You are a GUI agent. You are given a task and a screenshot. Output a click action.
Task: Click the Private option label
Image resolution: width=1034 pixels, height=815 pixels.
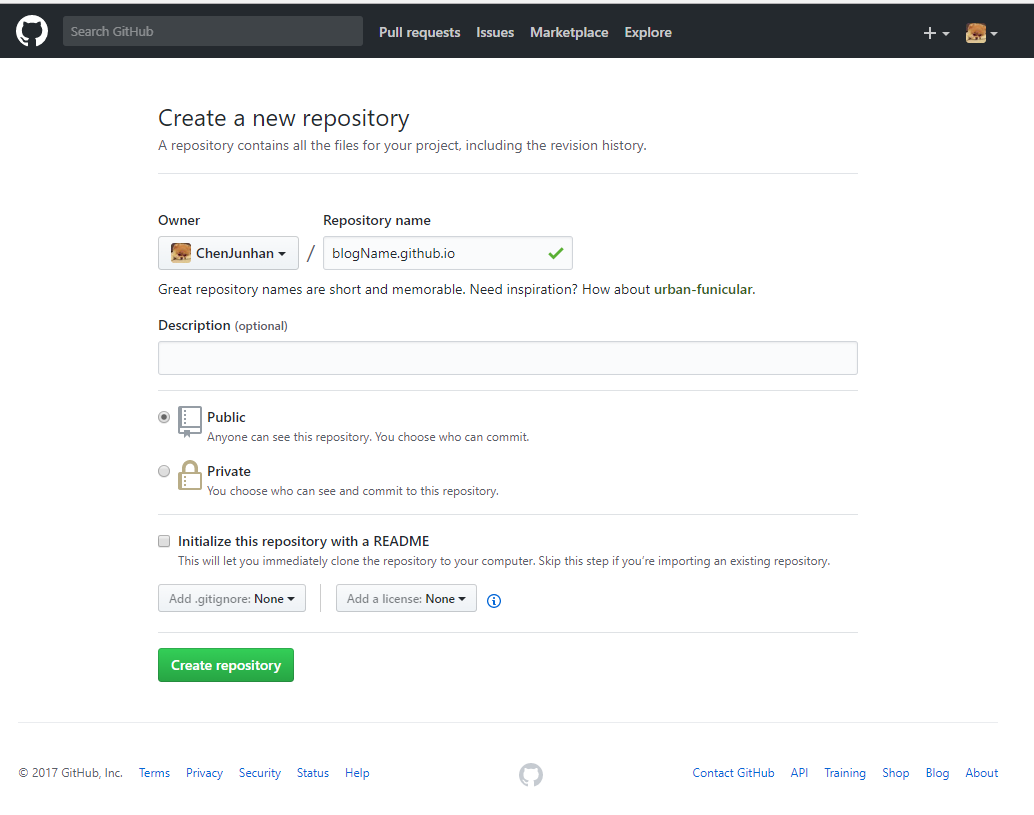click(229, 471)
